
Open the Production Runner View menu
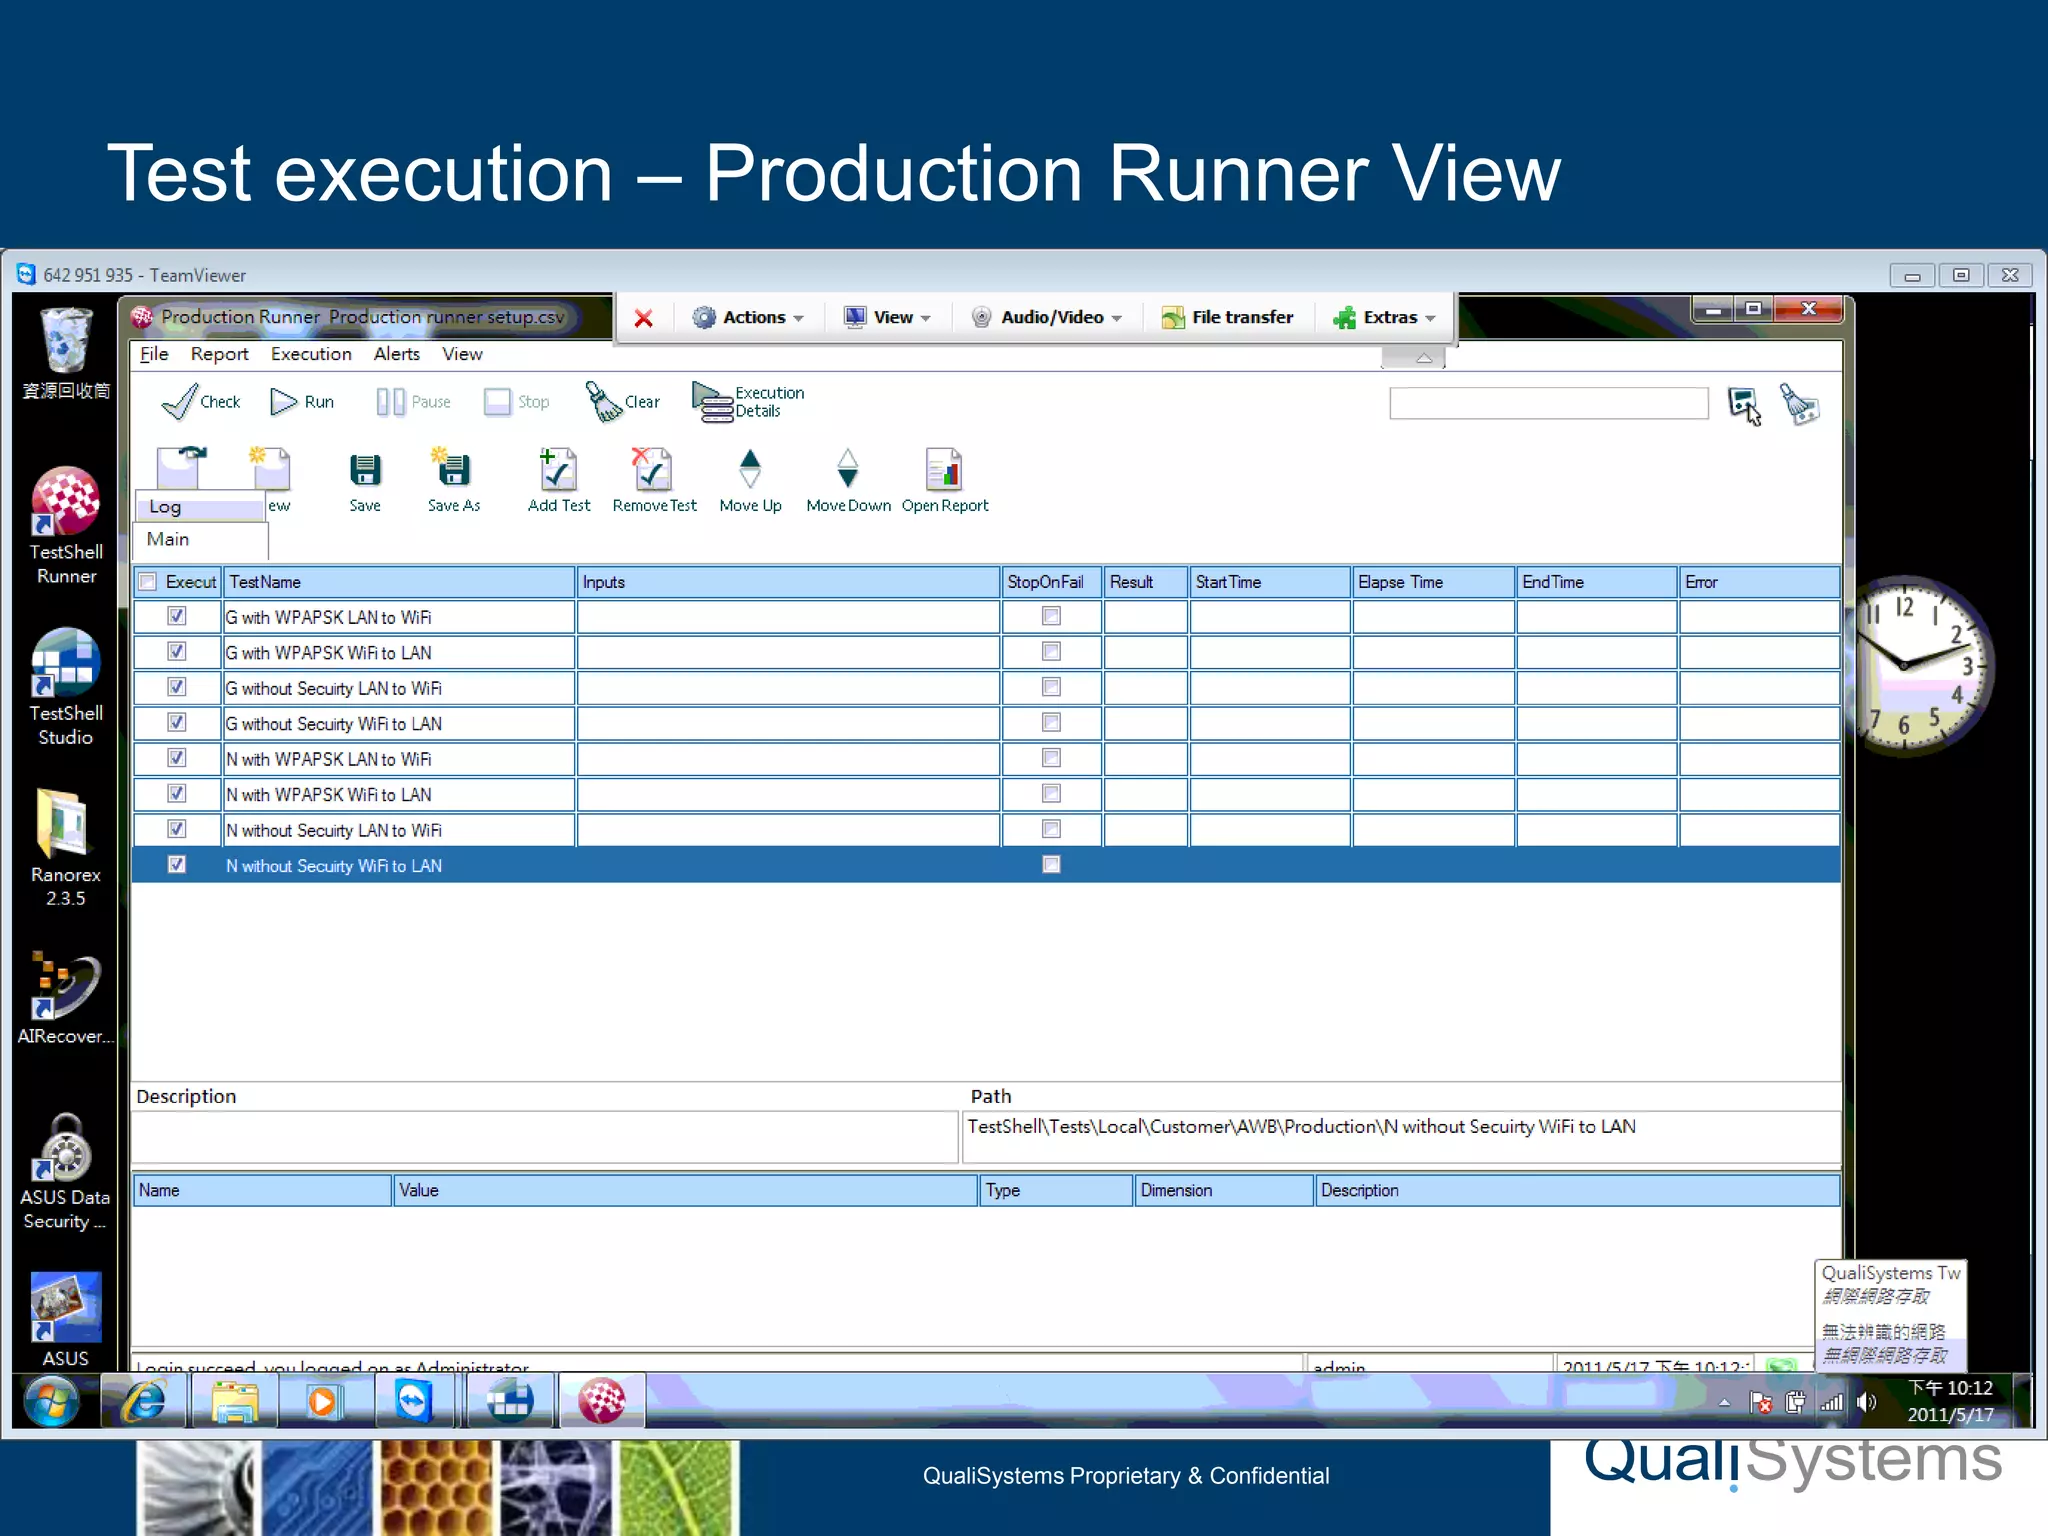click(462, 354)
